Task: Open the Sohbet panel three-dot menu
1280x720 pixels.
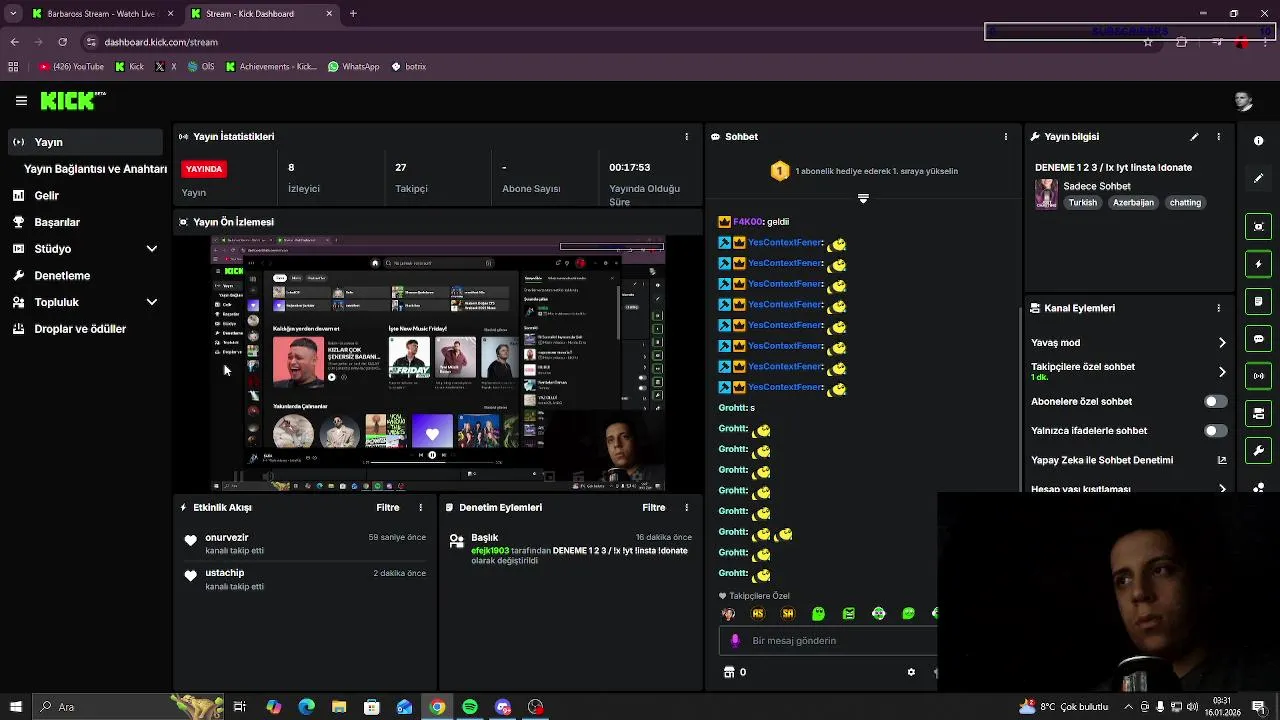Action: click(x=1006, y=137)
